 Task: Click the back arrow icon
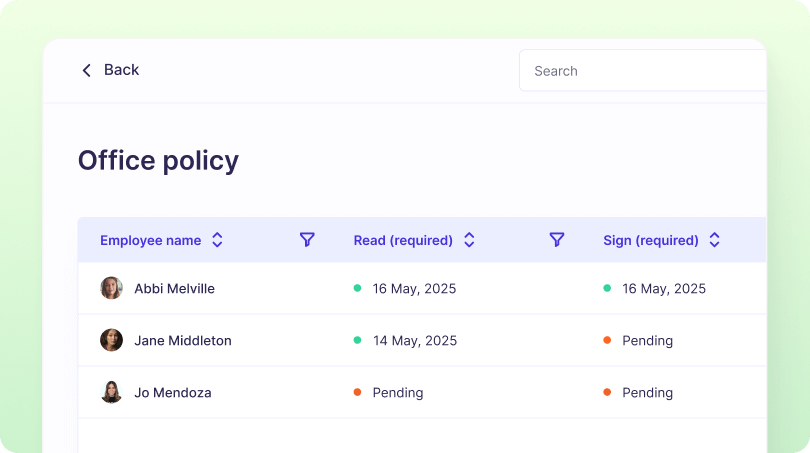[86, 70]
